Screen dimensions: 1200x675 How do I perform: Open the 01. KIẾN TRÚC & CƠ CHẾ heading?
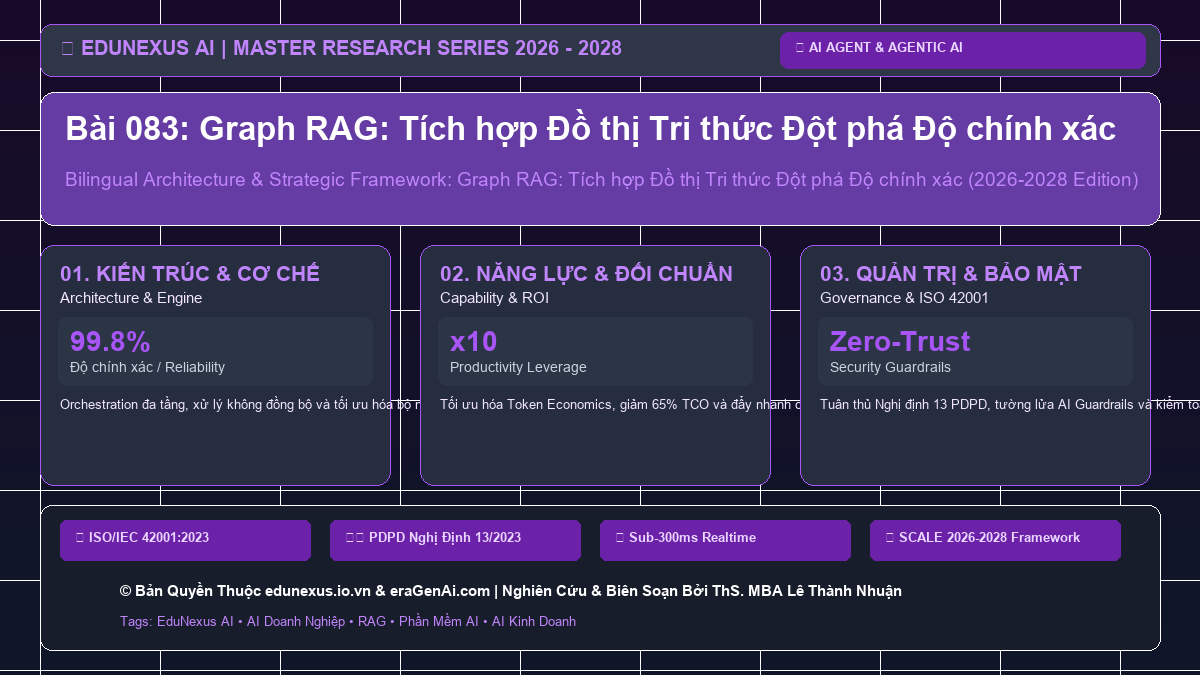190,274
